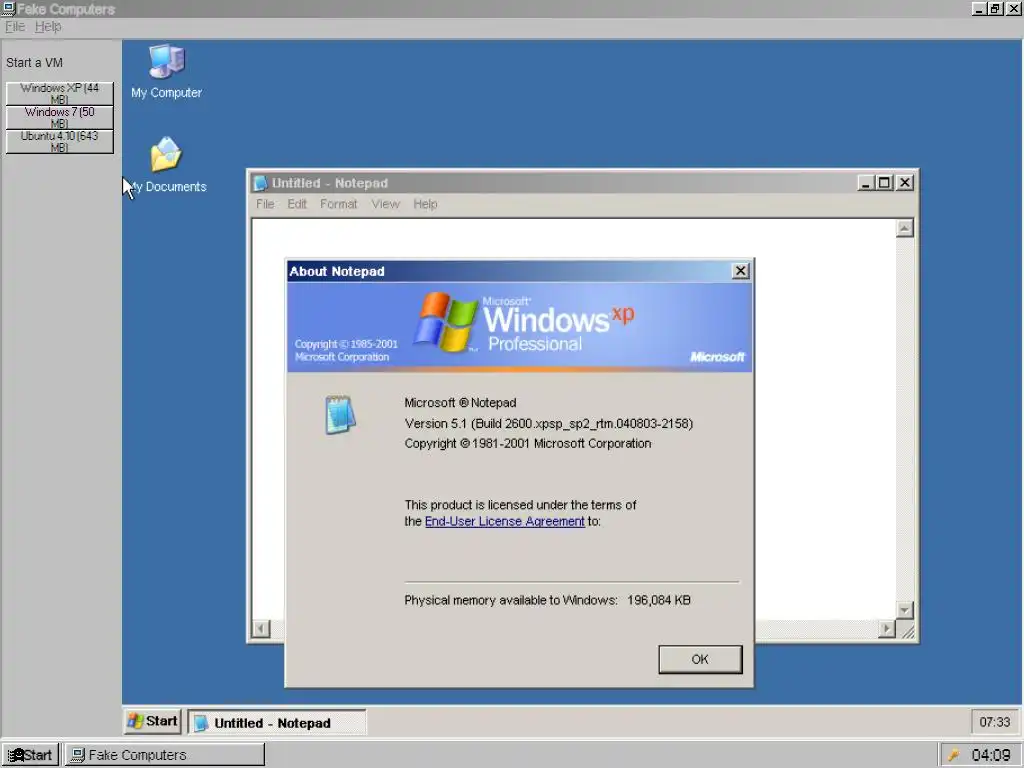Click Notepad vertical scrollbar up arrow
Viewport: 1024px width, 768px height.
click(x=904, y=229)
